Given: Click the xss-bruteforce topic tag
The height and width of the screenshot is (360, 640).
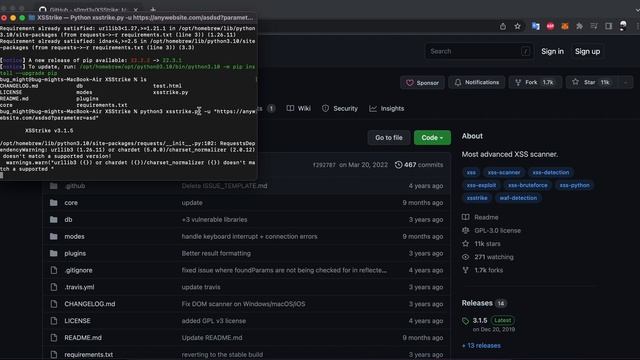Looking at the screenshot, I should point(527,185).
